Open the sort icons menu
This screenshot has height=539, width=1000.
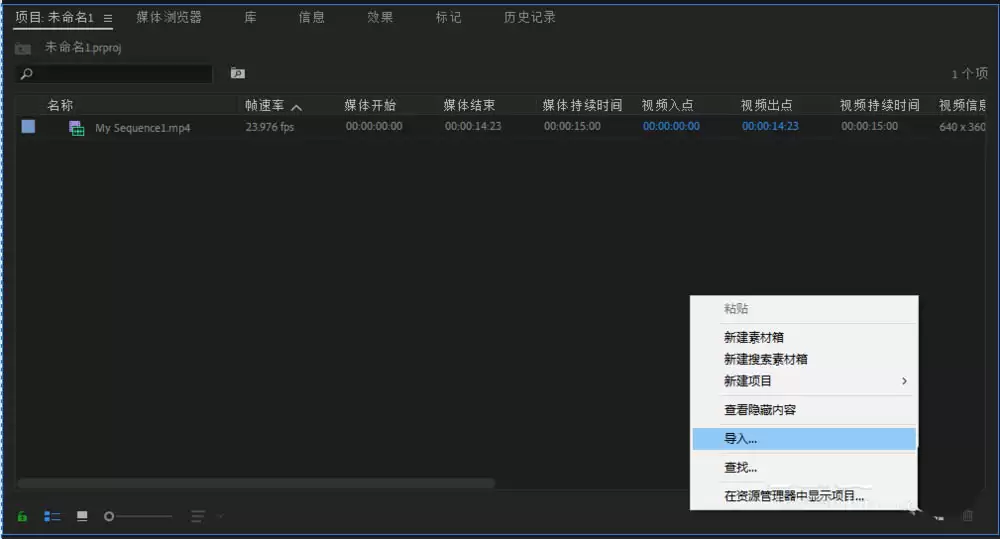tap(198, 516)
